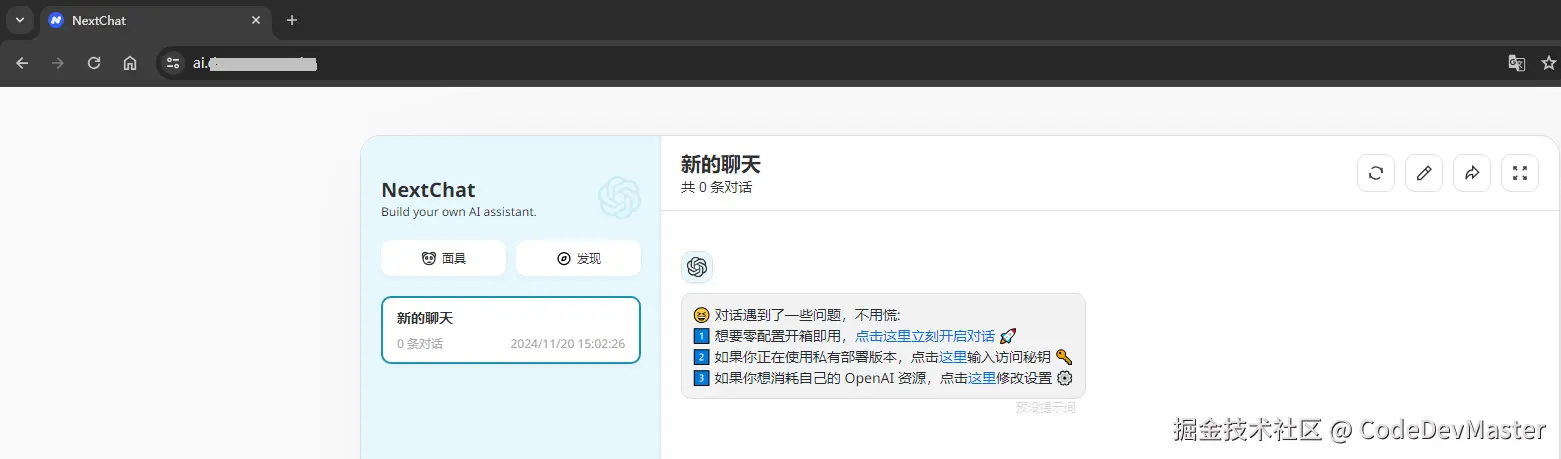Click the 共 0 条对话 subtitle text
The image size is (1561, 459).
coord(716,187)
